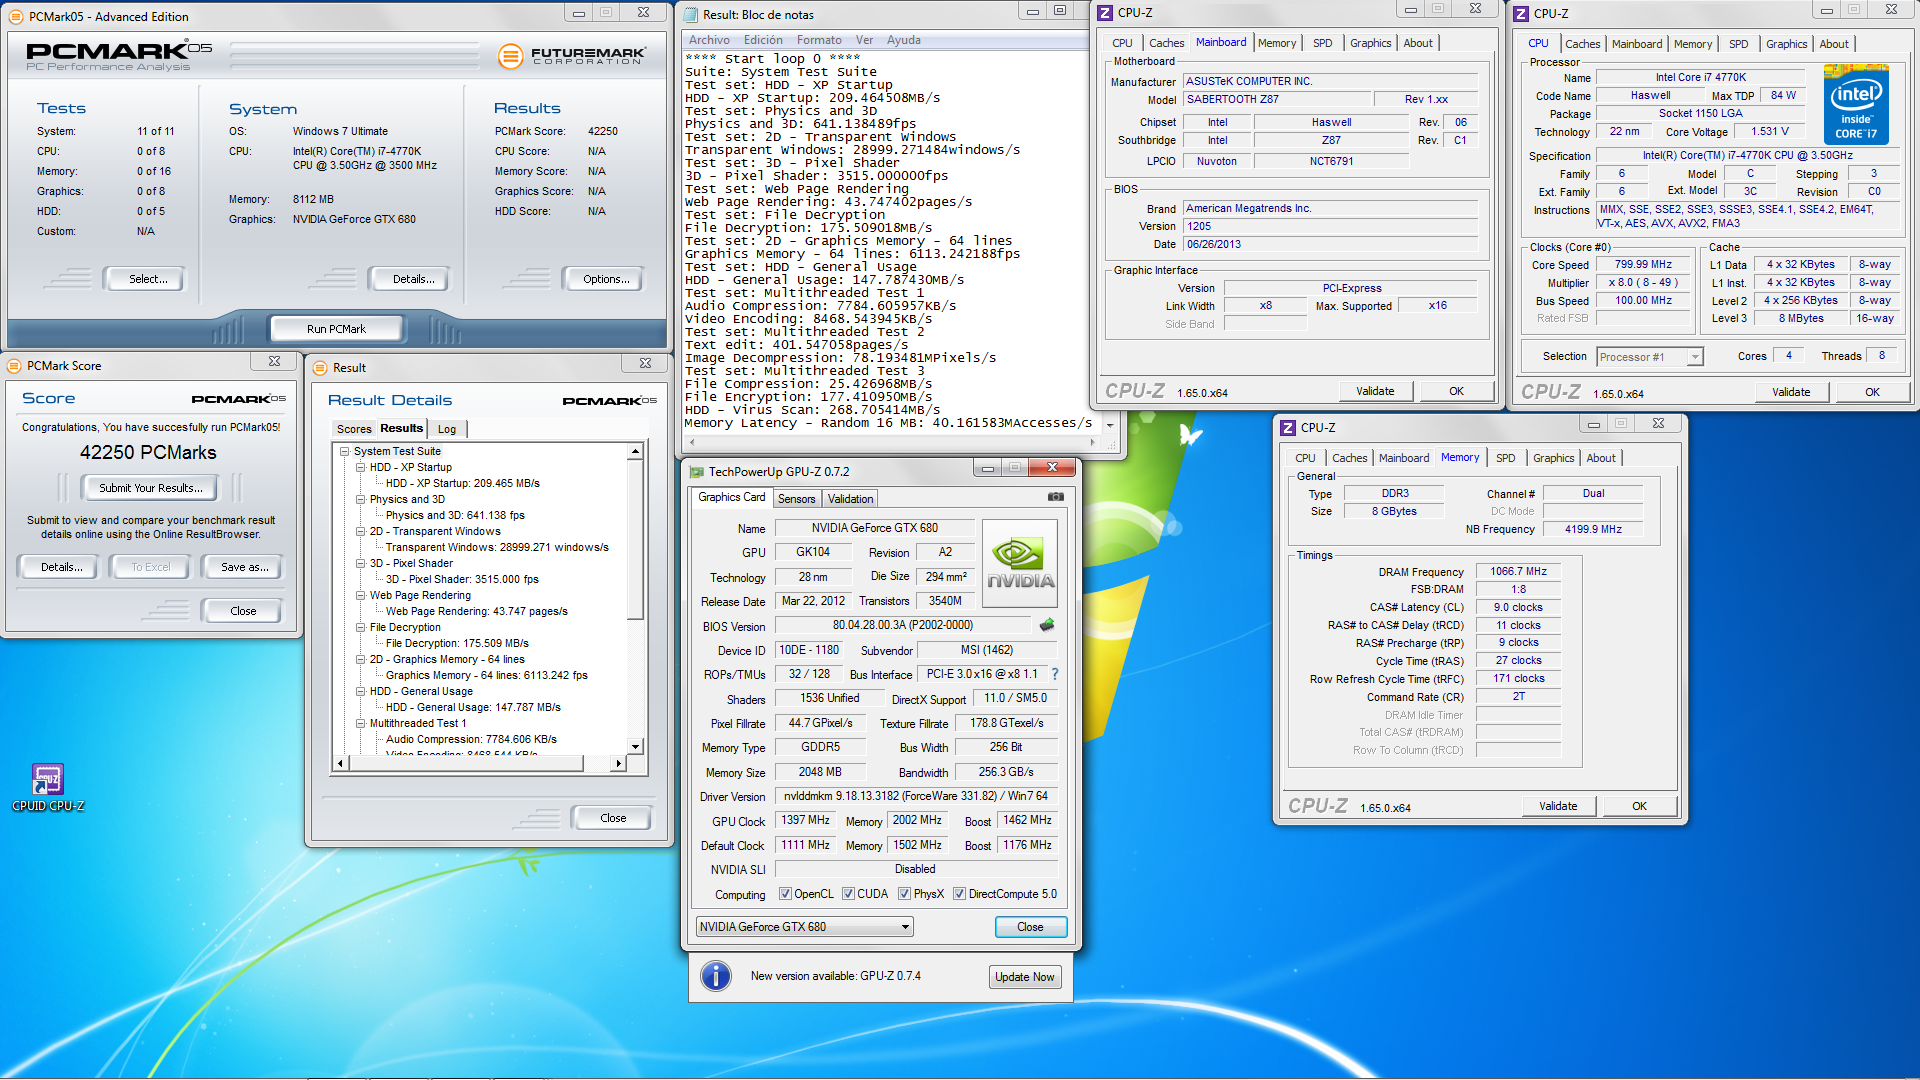Collapse the Web Page Rendering node

click(361, 595)
